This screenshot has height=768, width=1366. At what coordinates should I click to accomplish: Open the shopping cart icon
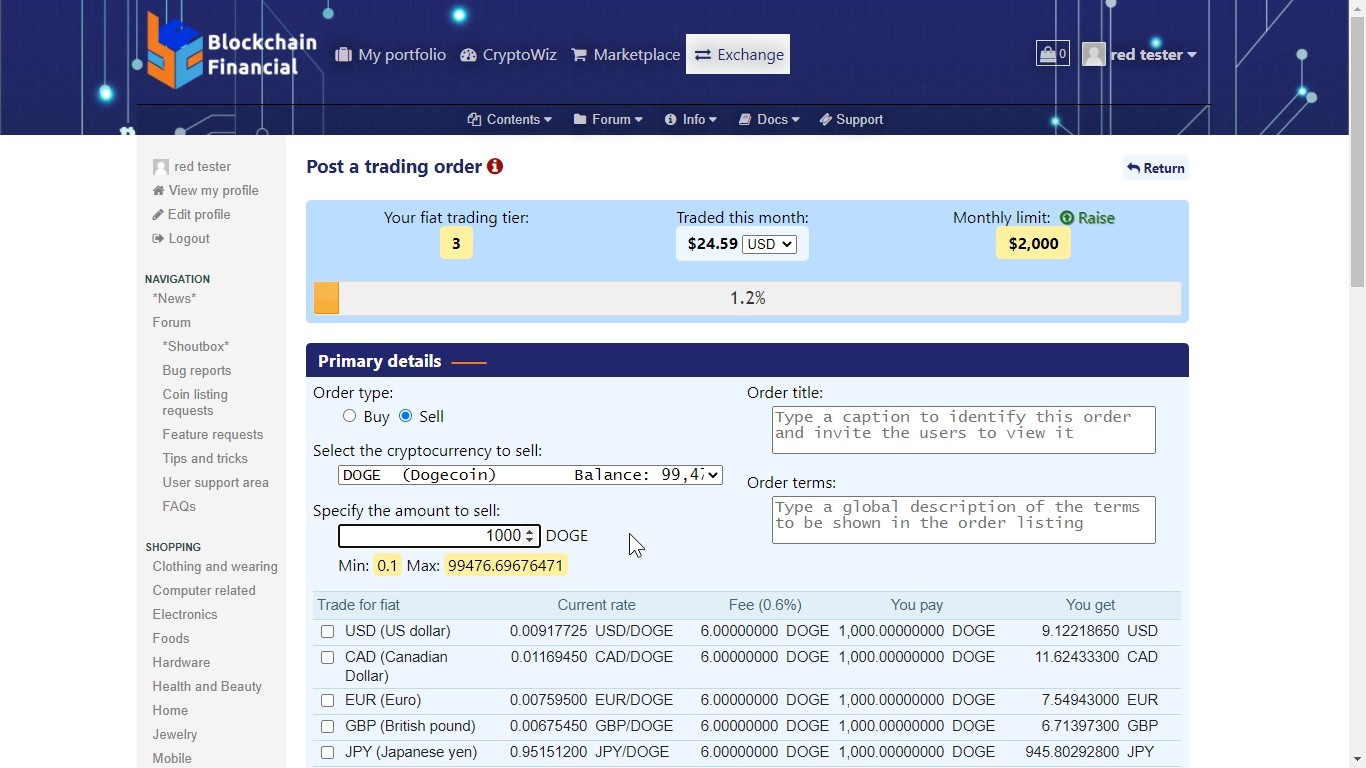pyautogui.click(x=1052, y=54)
